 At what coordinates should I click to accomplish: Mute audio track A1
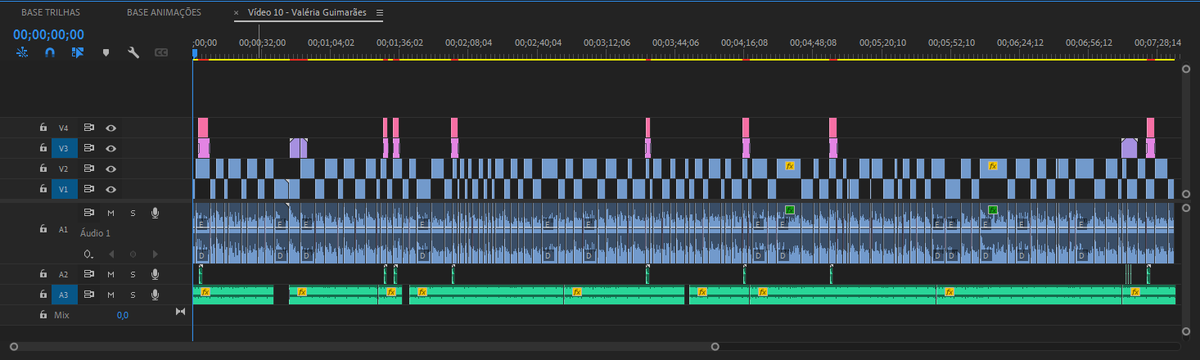click(x=111, y=212)
